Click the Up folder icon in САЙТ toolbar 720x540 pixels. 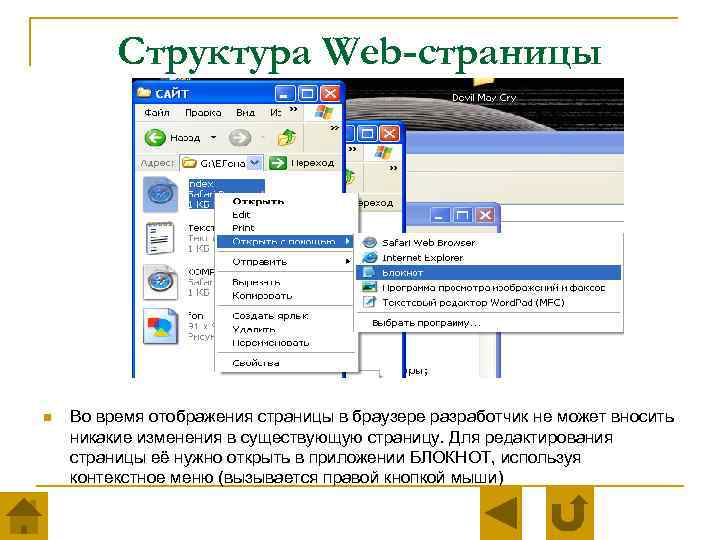click(x=287, y=137)
